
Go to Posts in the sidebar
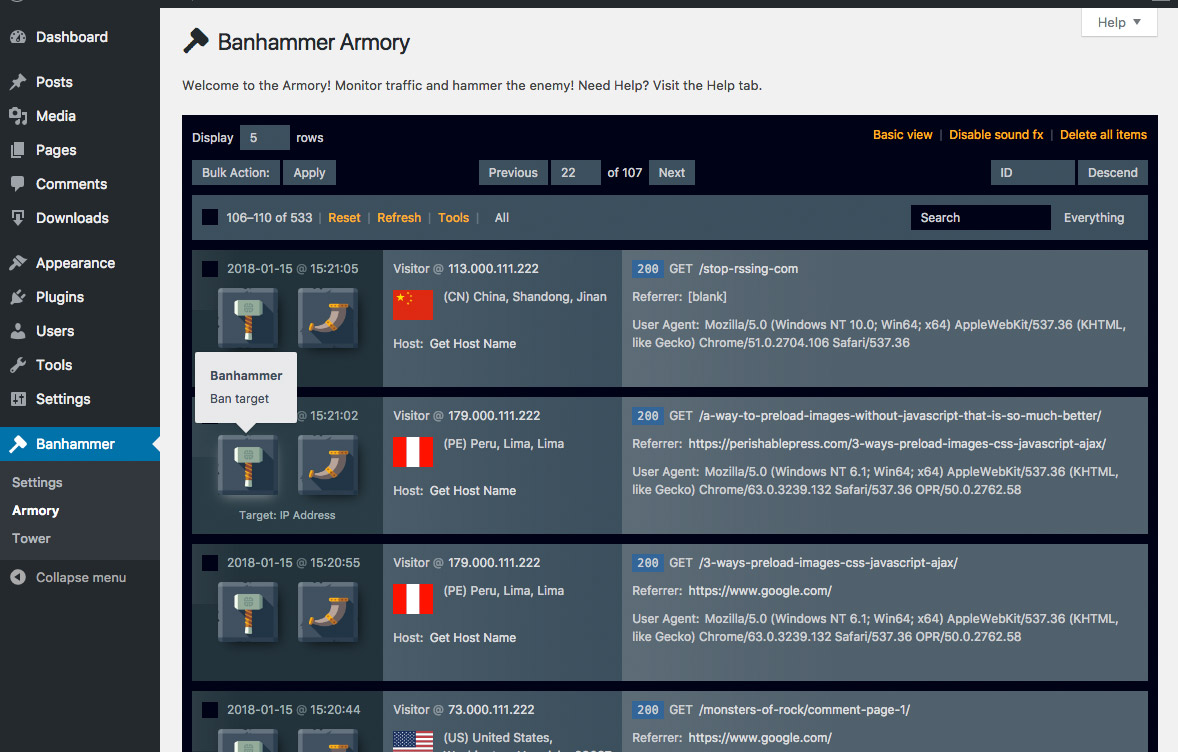click(54, 82)
